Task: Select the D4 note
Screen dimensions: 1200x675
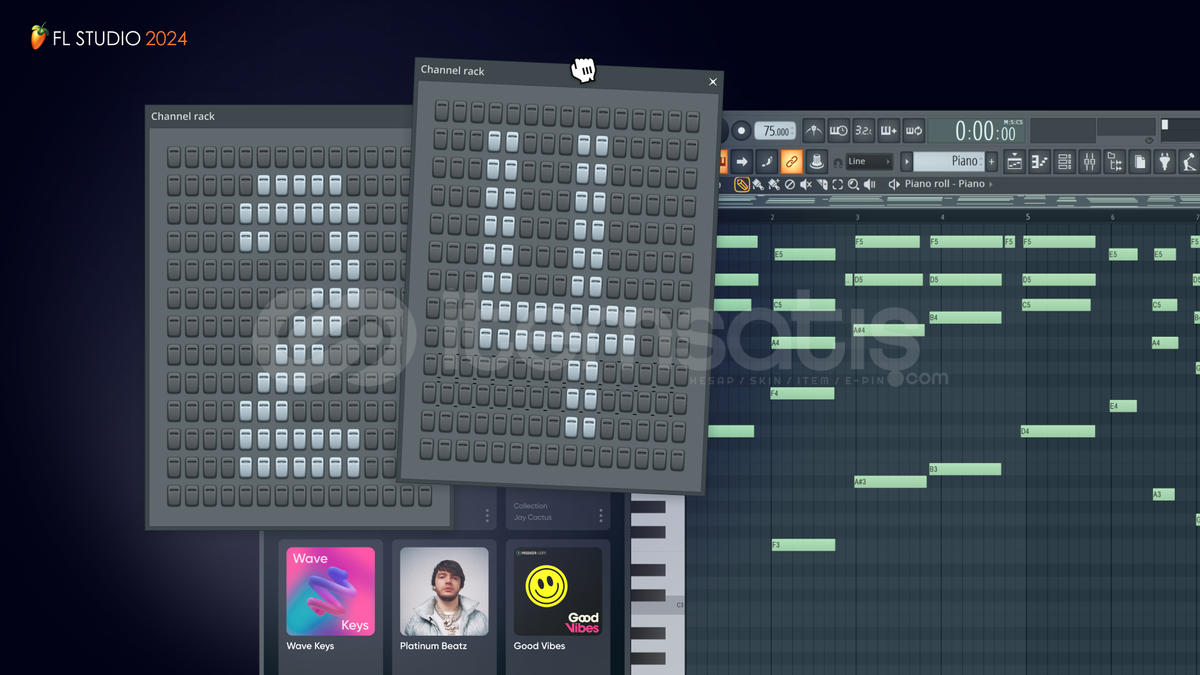Action: tap(1057, 432)
